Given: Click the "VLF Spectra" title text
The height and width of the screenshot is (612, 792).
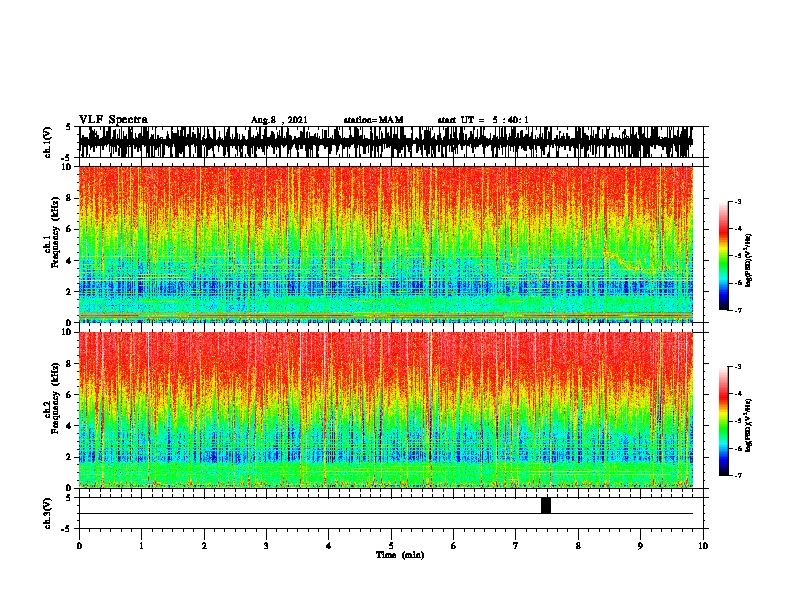Looking at the screenshot, I should (x=113, y=120).
